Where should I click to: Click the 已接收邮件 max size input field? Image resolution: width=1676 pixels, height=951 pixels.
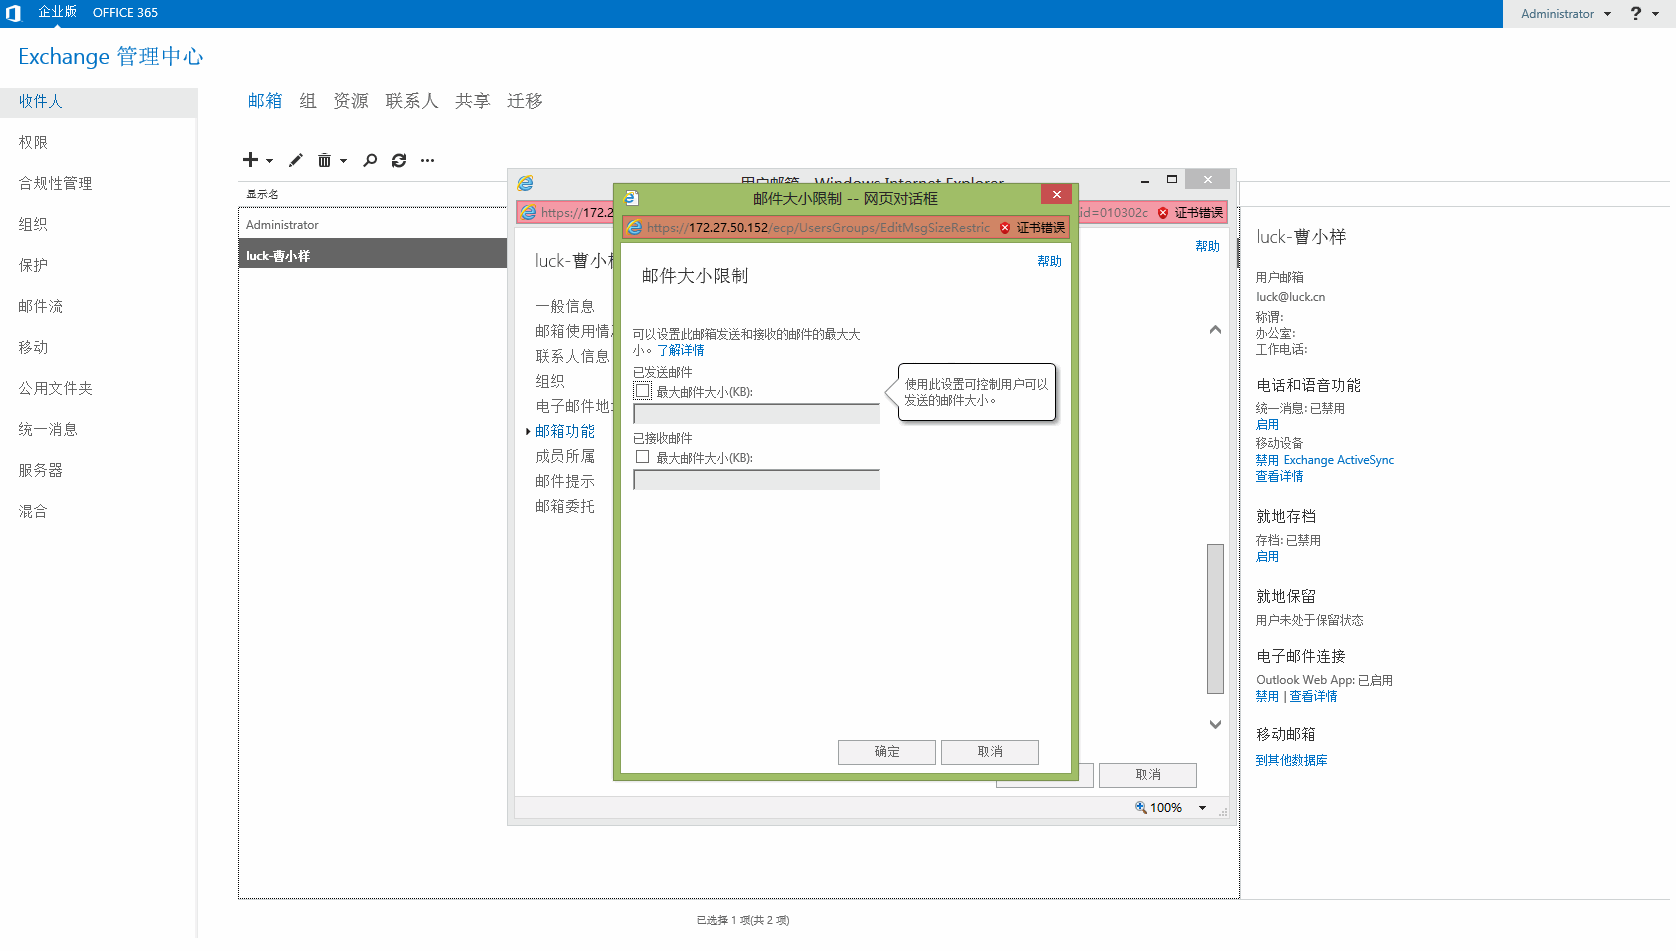click(x=757, y=480)
